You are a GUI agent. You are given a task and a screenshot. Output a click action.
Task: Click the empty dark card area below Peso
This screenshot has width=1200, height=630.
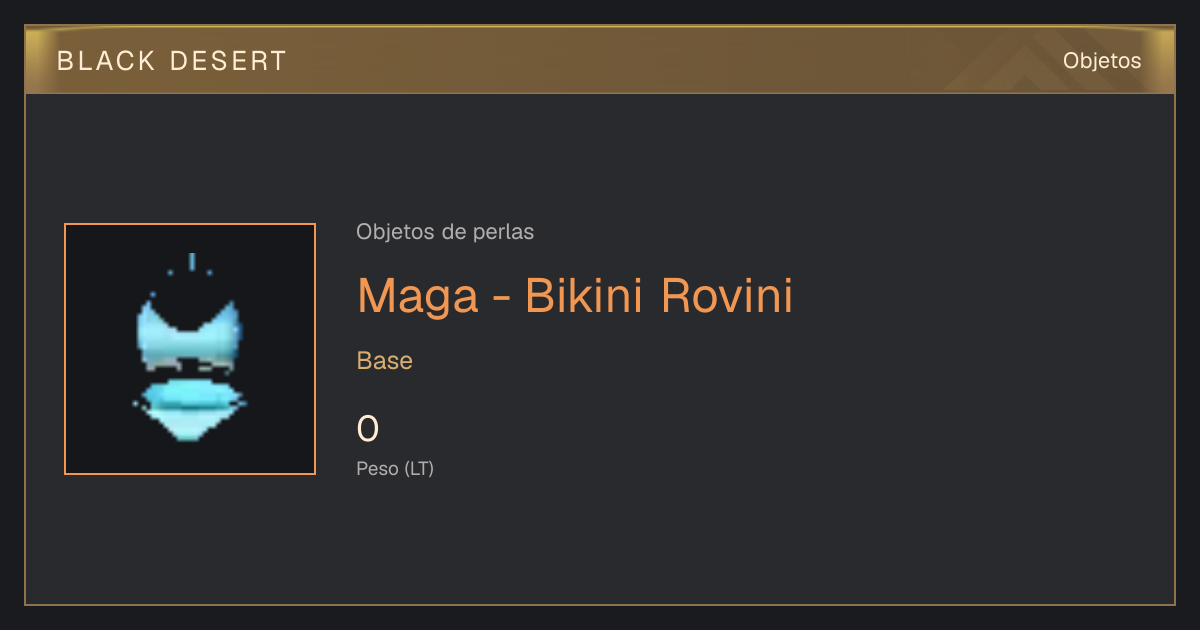(700, 545)
